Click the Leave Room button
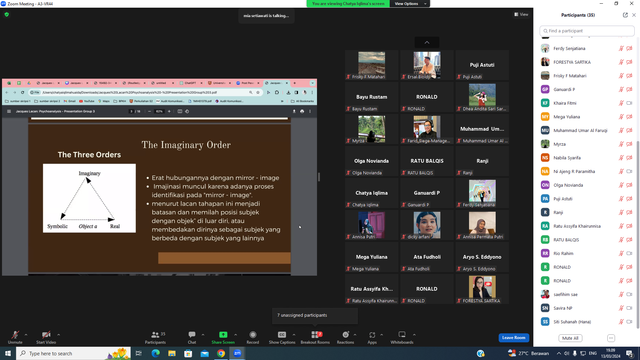This screenshot has height=360, width=640. pos(513,338)
